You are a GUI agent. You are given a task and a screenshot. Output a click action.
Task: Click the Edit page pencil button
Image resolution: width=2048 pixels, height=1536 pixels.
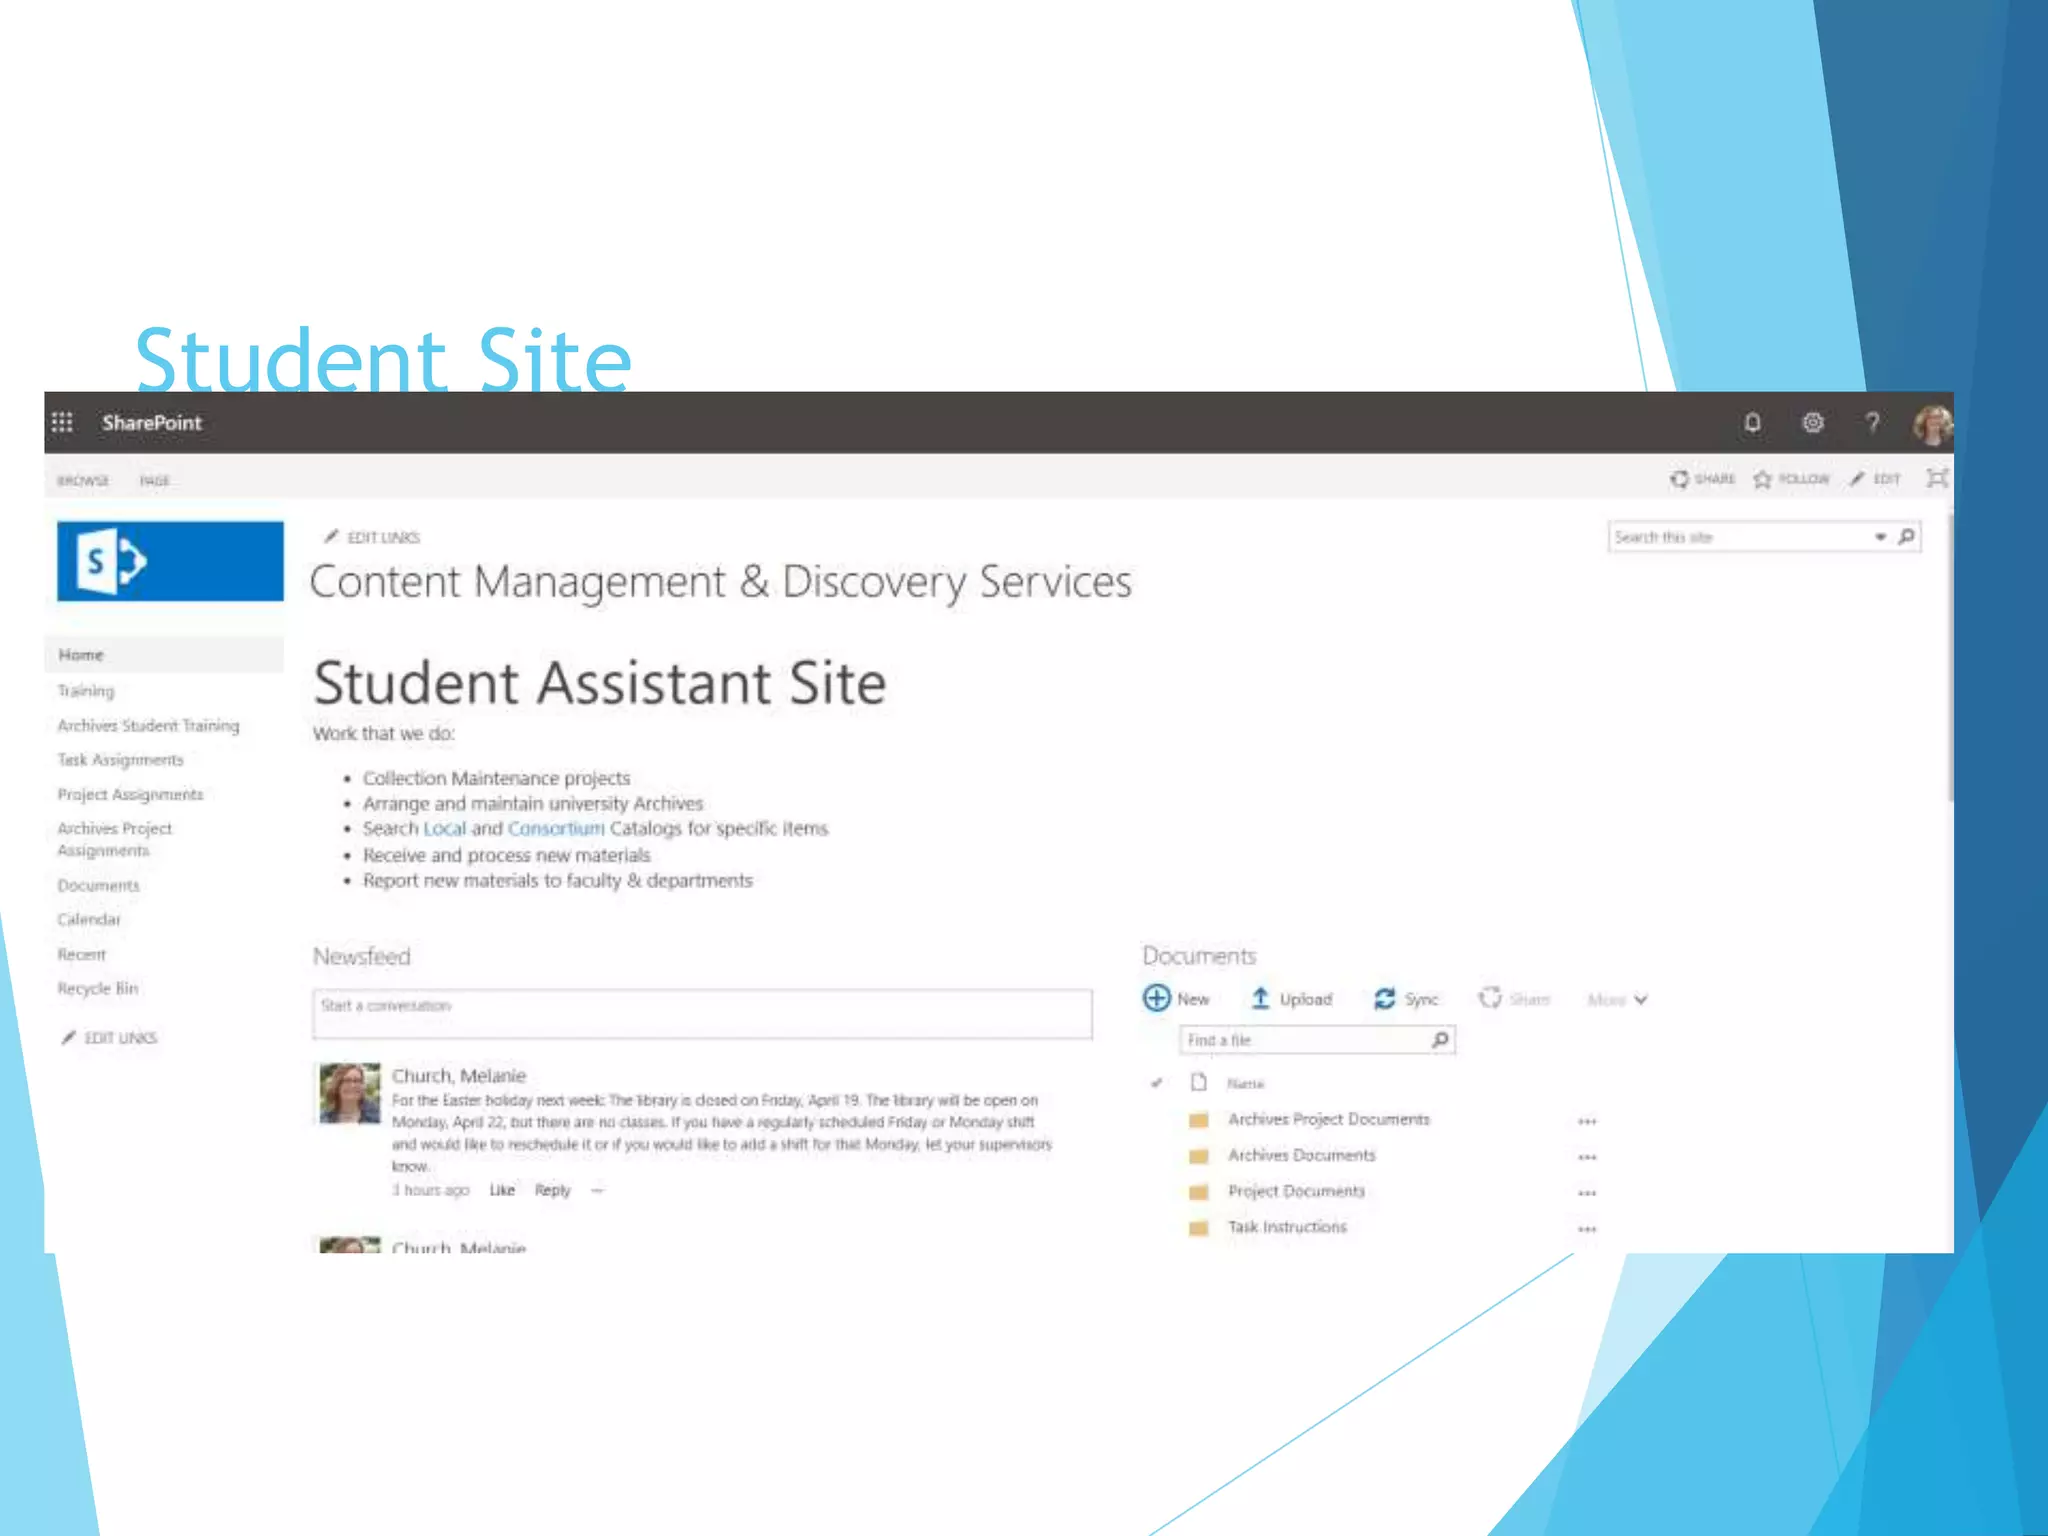pyautogui.click(x=1875, y=479)
